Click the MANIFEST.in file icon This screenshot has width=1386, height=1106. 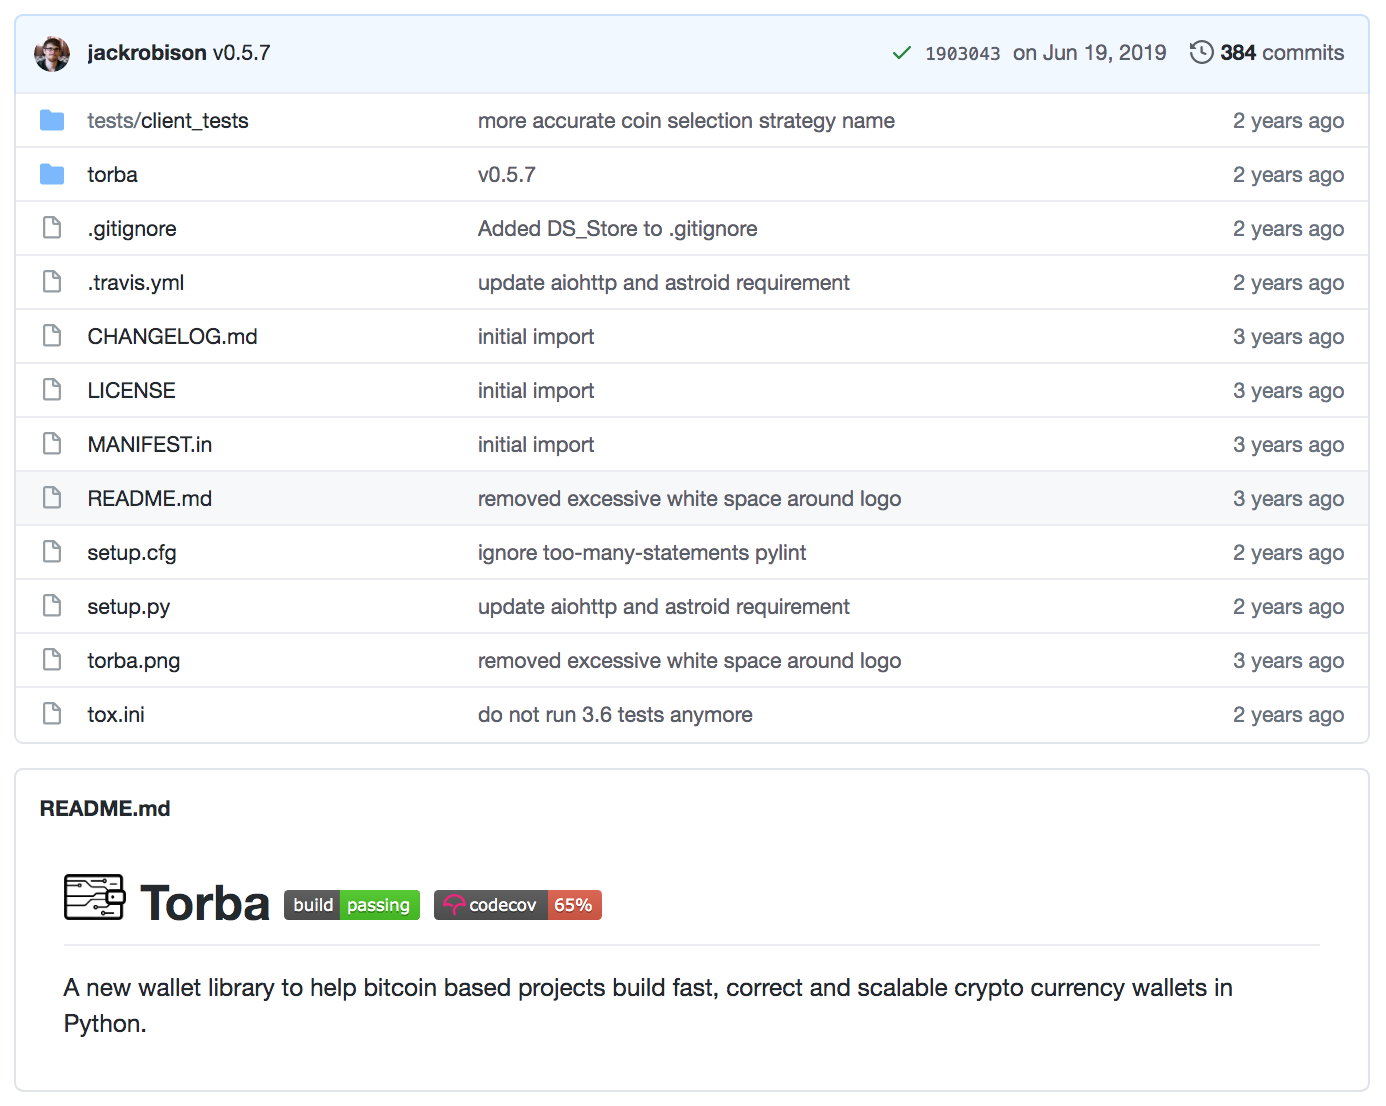52,444
